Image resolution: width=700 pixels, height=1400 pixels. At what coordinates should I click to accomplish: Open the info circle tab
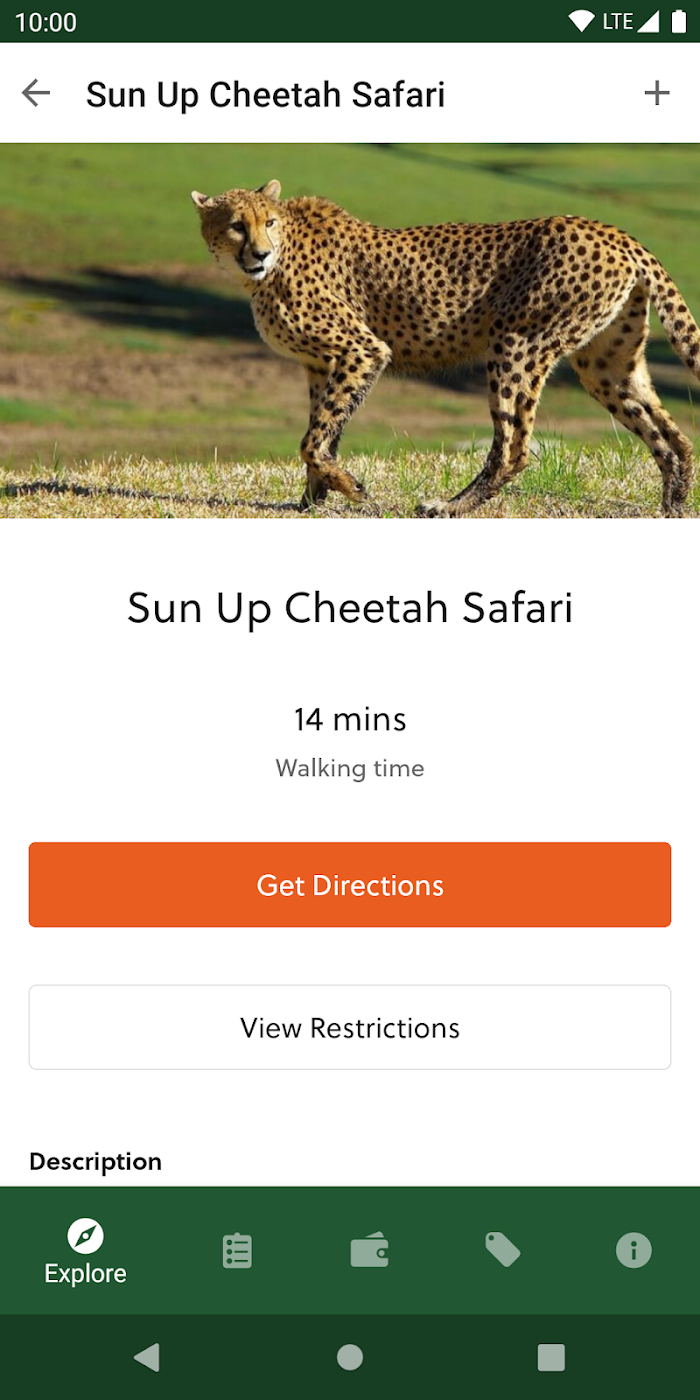[x=634, y=1250]
